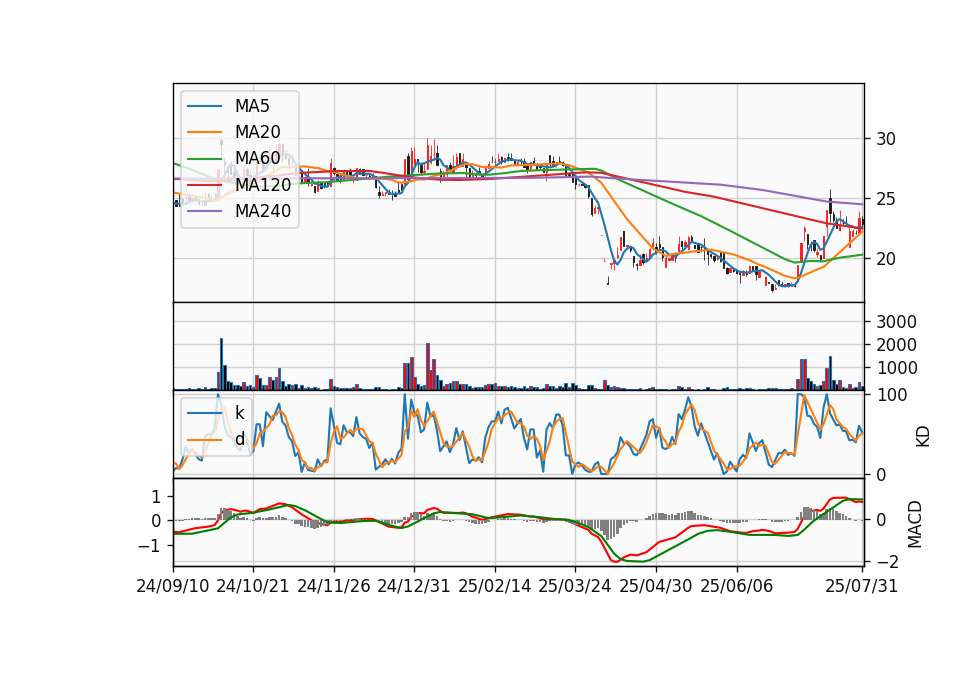This screenshot has width=960, height=690.
Task: Click the MACD axis title
Action: pyautogui.click(x=915, y=524)
